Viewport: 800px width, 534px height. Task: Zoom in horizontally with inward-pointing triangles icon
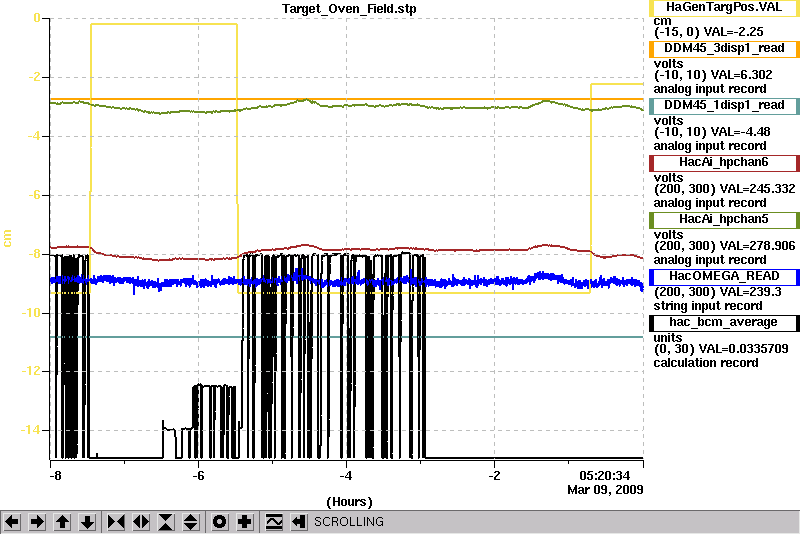[x=116, y=522]
